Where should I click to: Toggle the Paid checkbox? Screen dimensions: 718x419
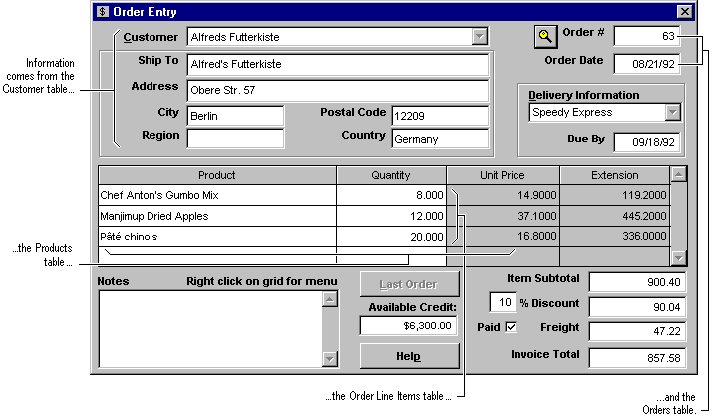[x=511, y=327]
